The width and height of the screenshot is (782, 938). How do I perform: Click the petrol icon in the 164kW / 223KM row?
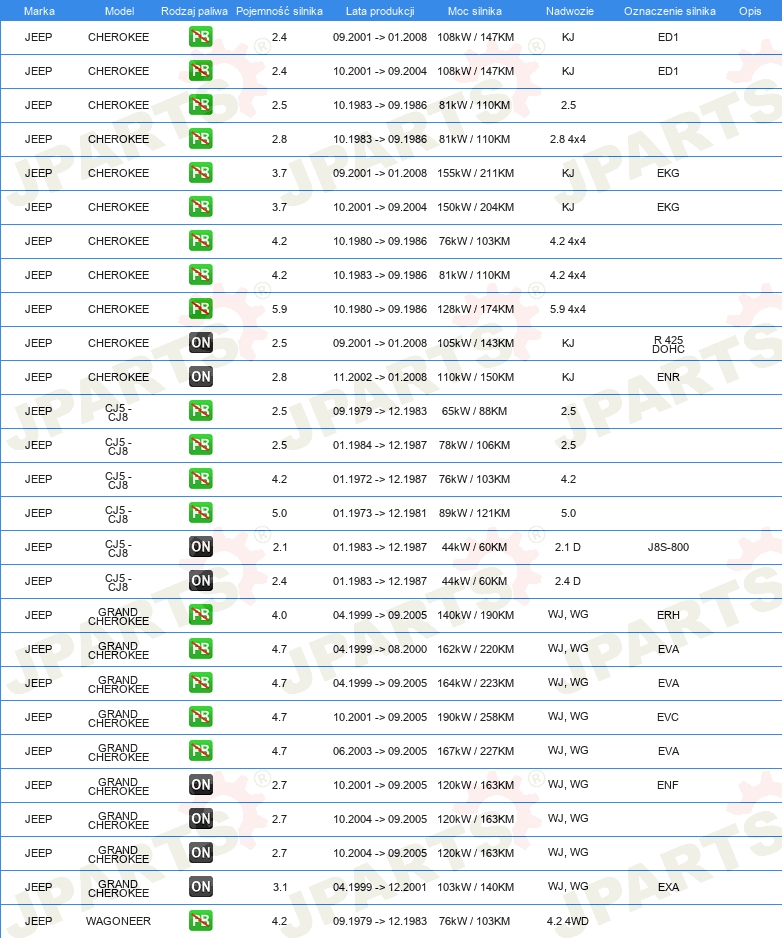point(200,683)
